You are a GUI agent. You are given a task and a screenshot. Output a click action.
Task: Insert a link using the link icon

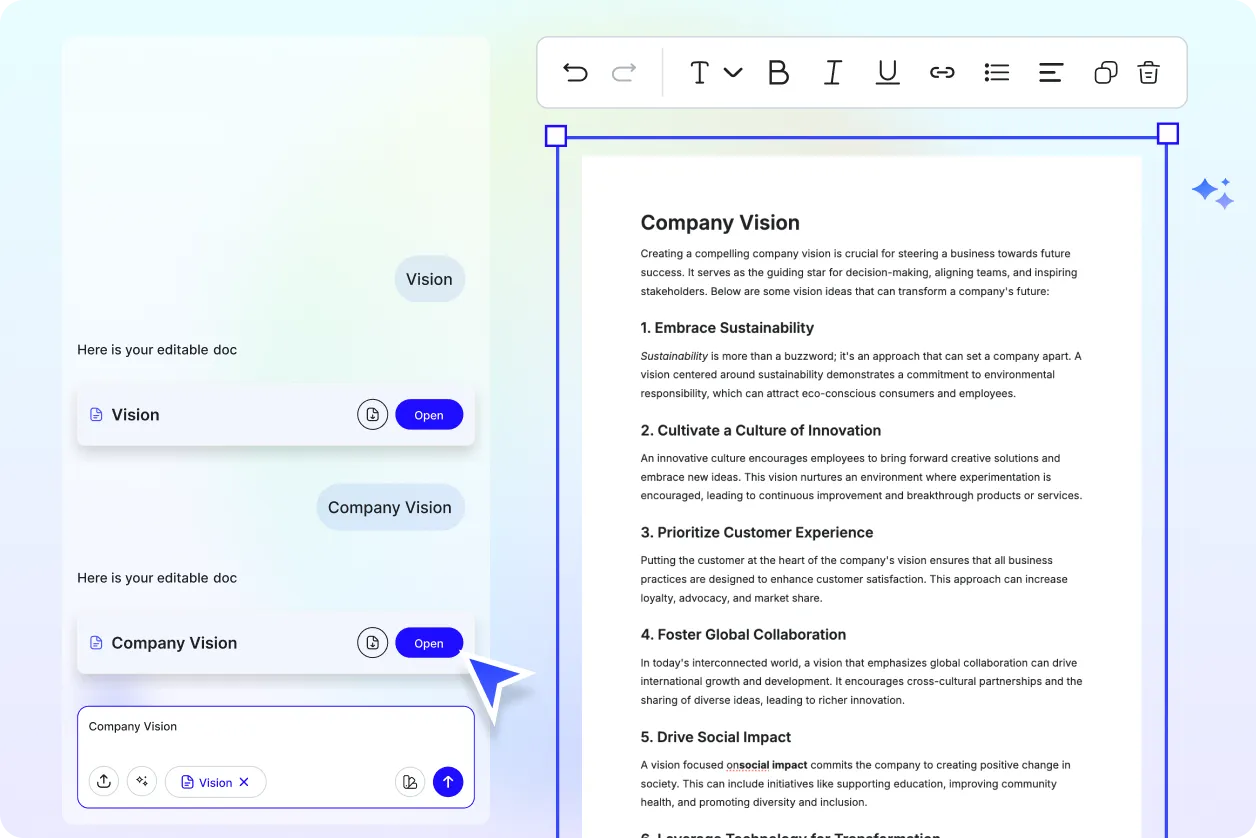tap(942, 73)
